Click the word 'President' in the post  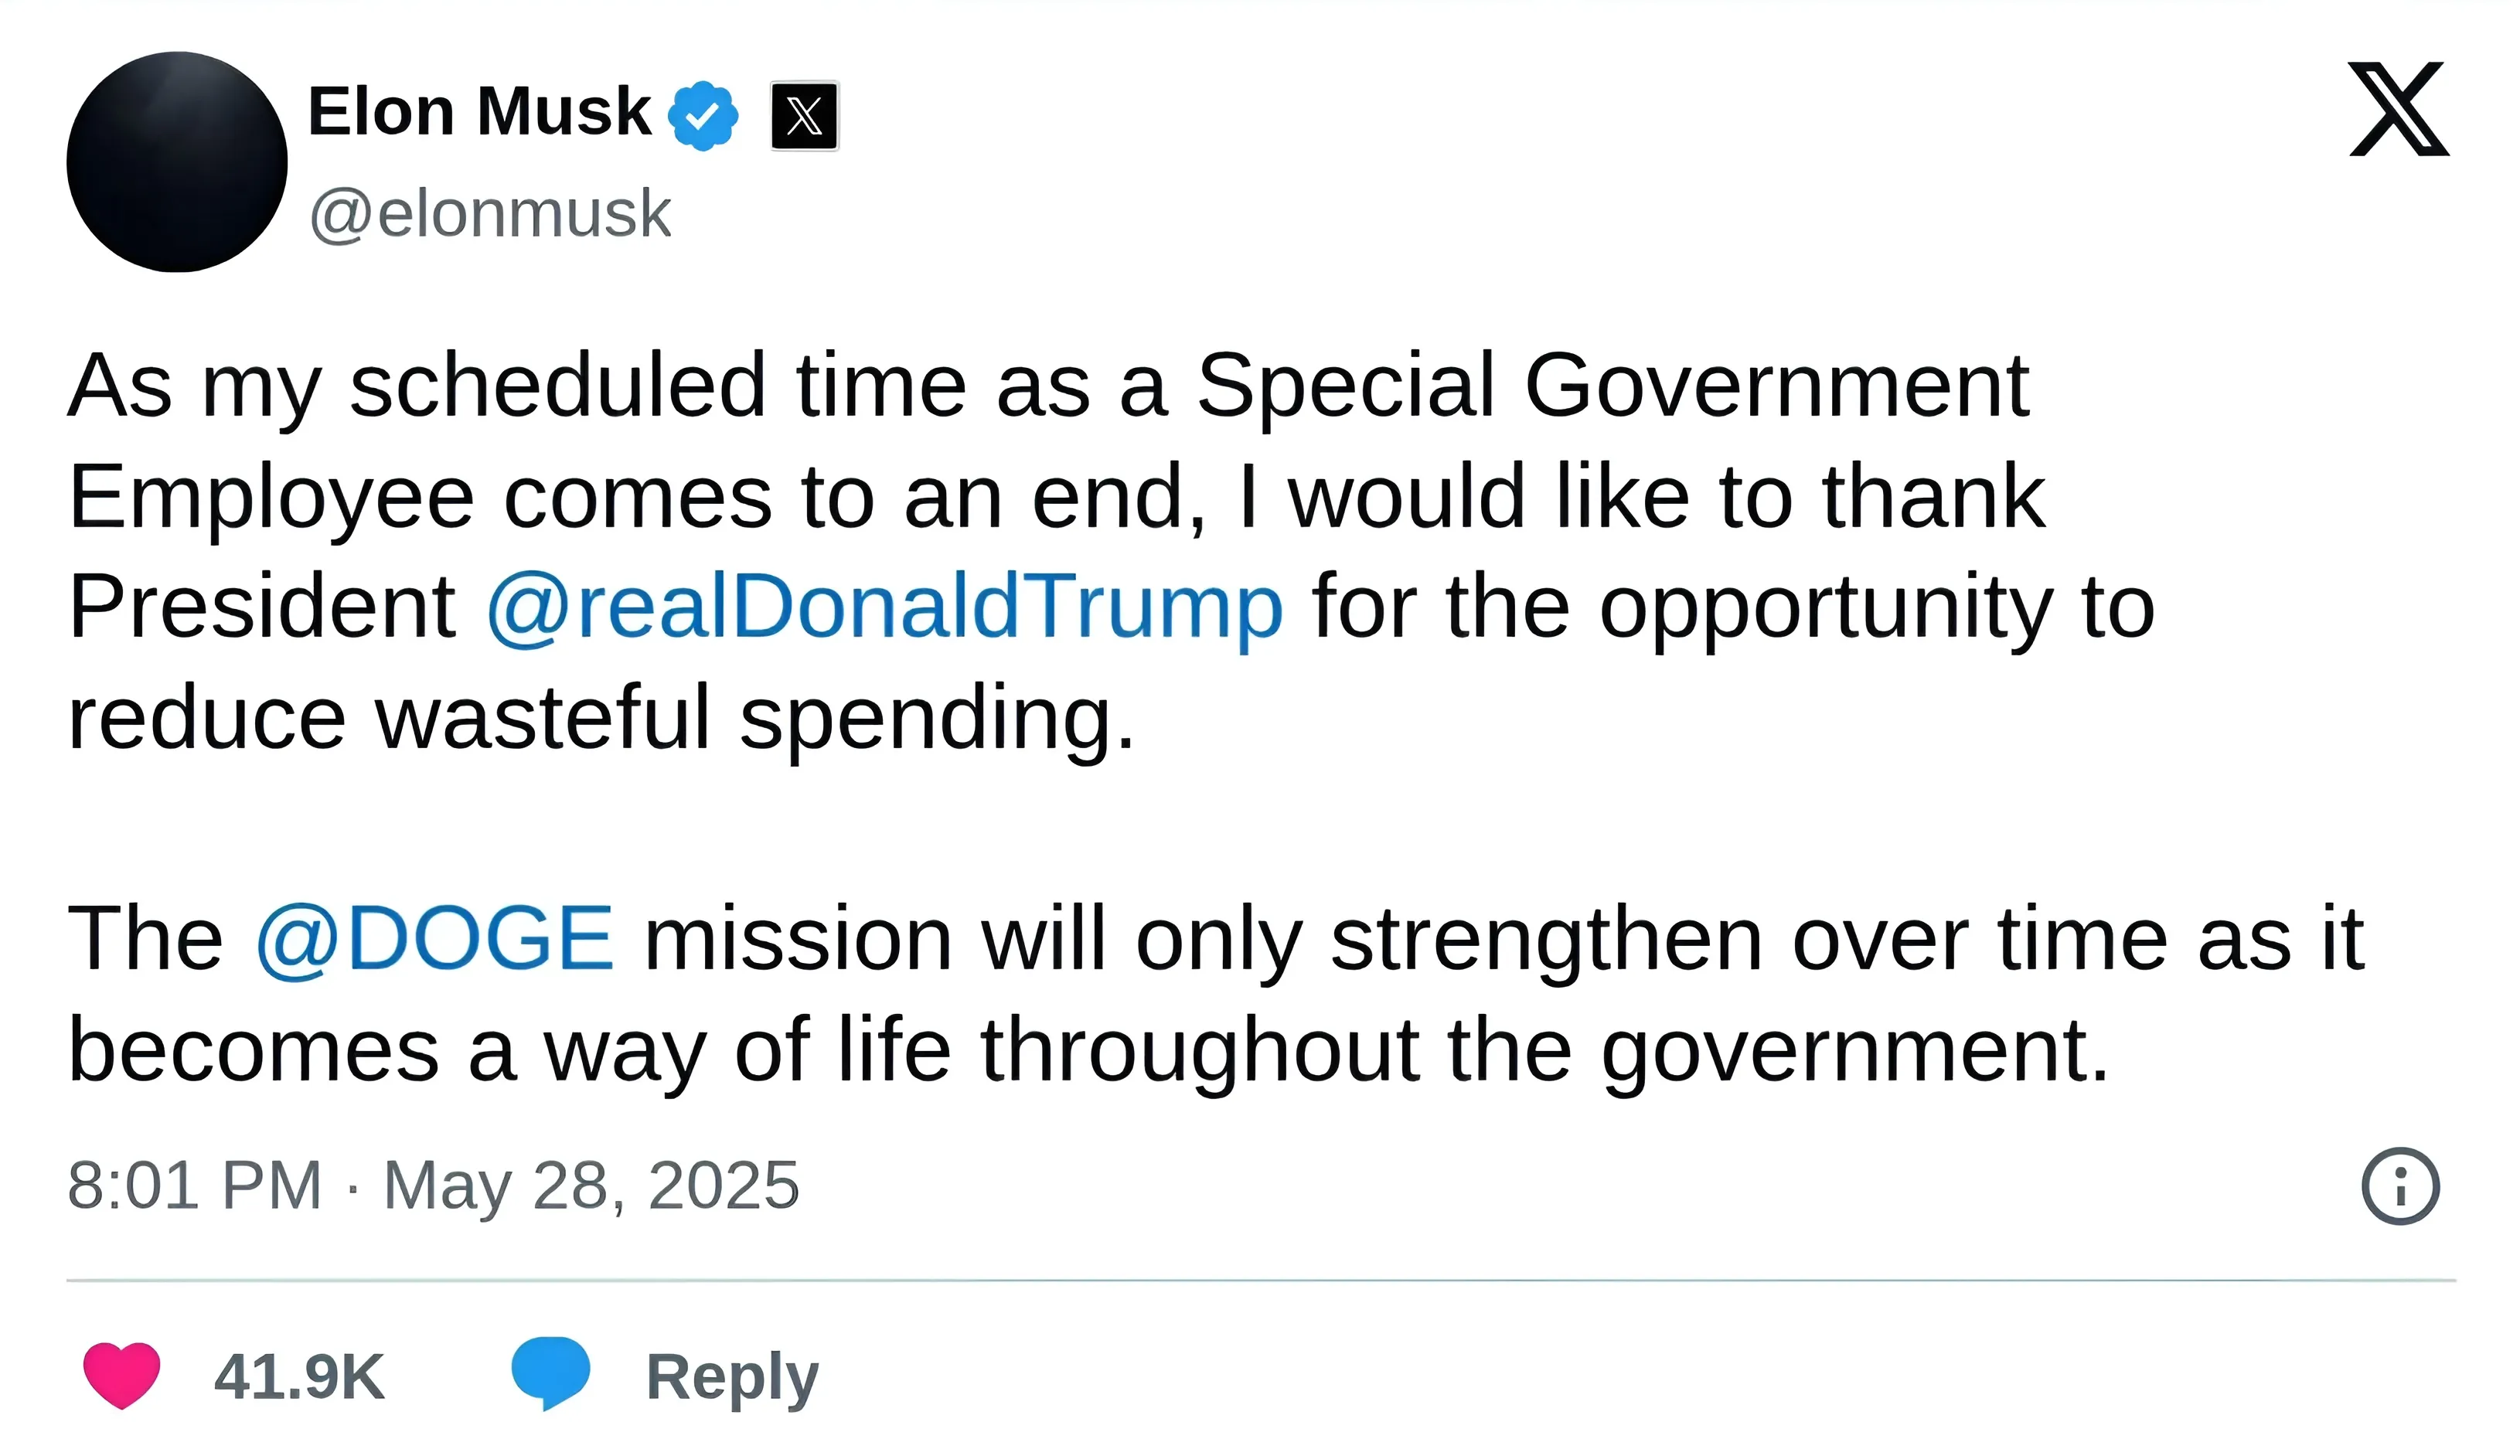tap(262, 607)
